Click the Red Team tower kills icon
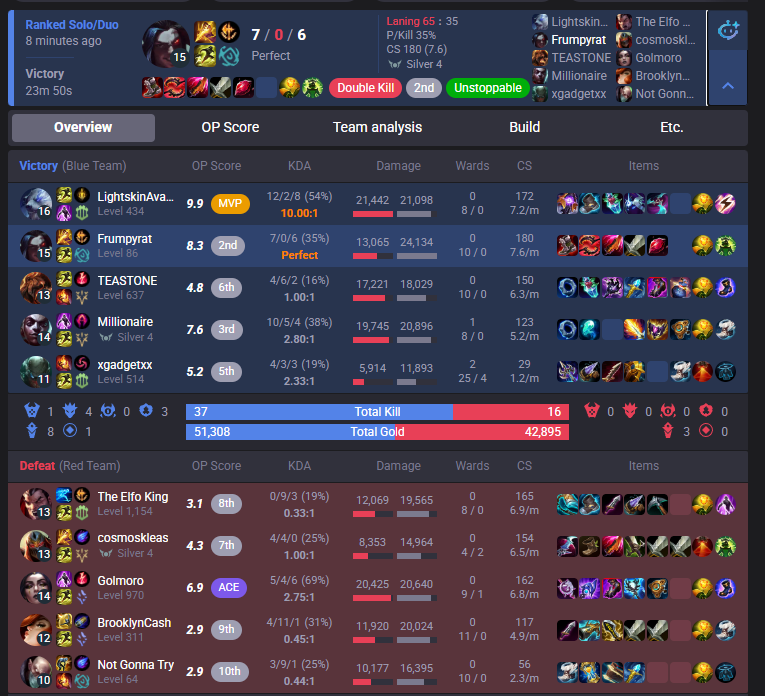The width and height of the screenshot is (765, 696). (x=667, y=431)
